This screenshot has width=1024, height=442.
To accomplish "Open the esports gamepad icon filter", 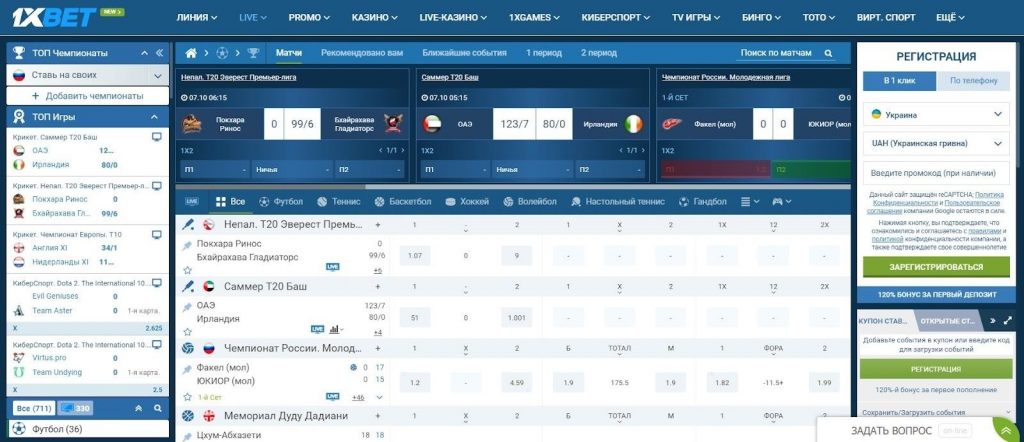I will (776, 201).
